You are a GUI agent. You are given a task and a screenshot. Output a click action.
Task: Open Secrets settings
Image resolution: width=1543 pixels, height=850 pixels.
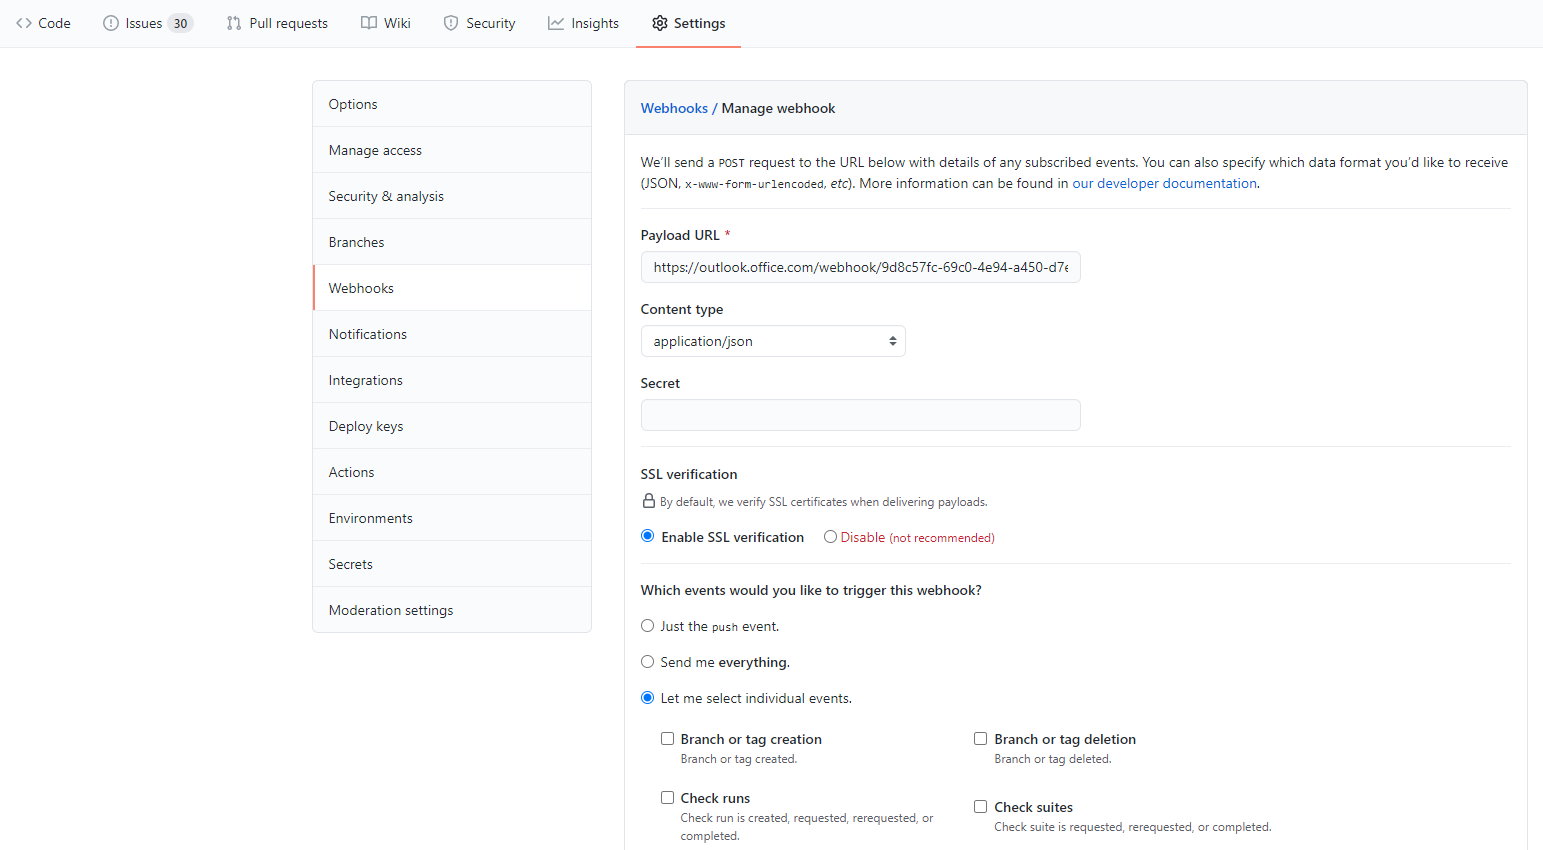tap(452, 564)
